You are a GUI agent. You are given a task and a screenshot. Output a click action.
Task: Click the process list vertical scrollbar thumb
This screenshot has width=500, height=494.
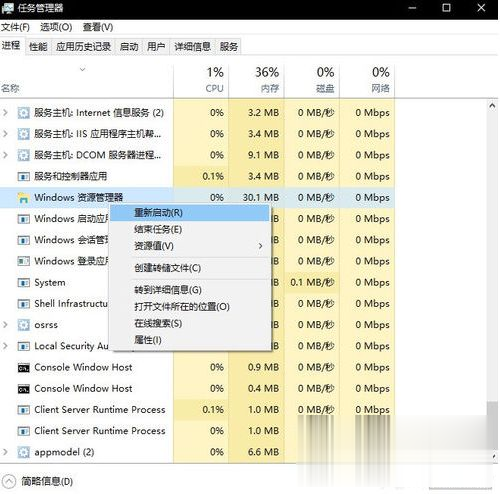click(492, 426)
